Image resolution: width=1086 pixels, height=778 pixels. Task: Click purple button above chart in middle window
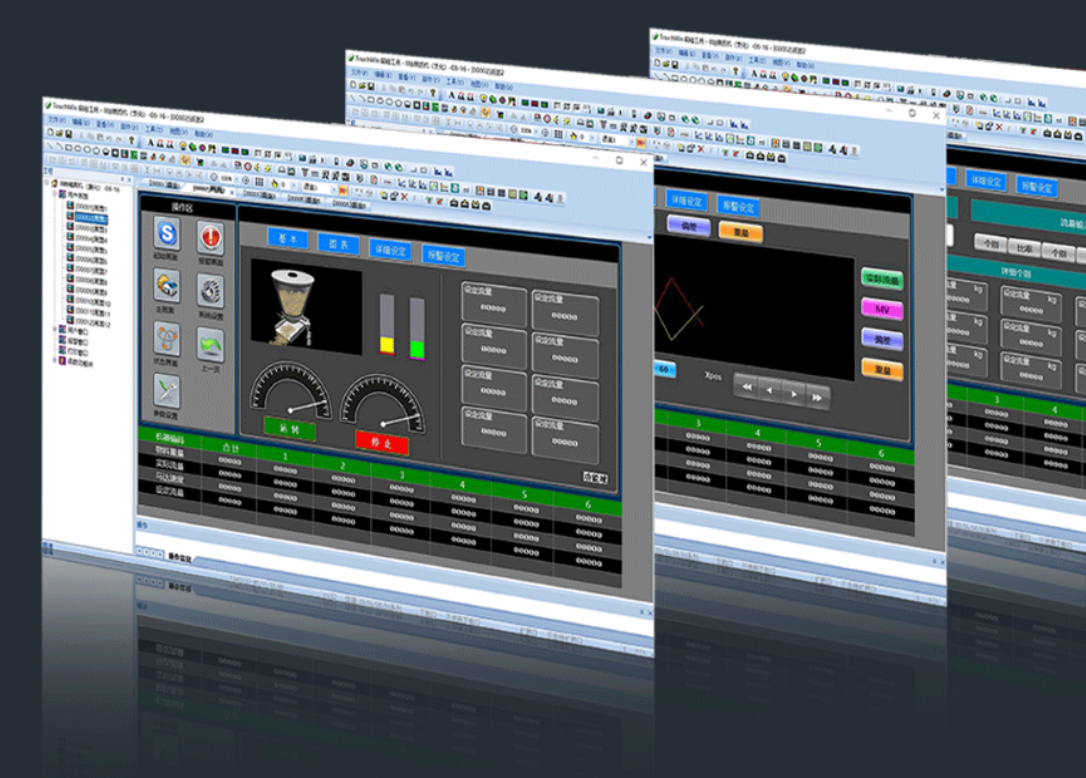click(x=688, y=226)
